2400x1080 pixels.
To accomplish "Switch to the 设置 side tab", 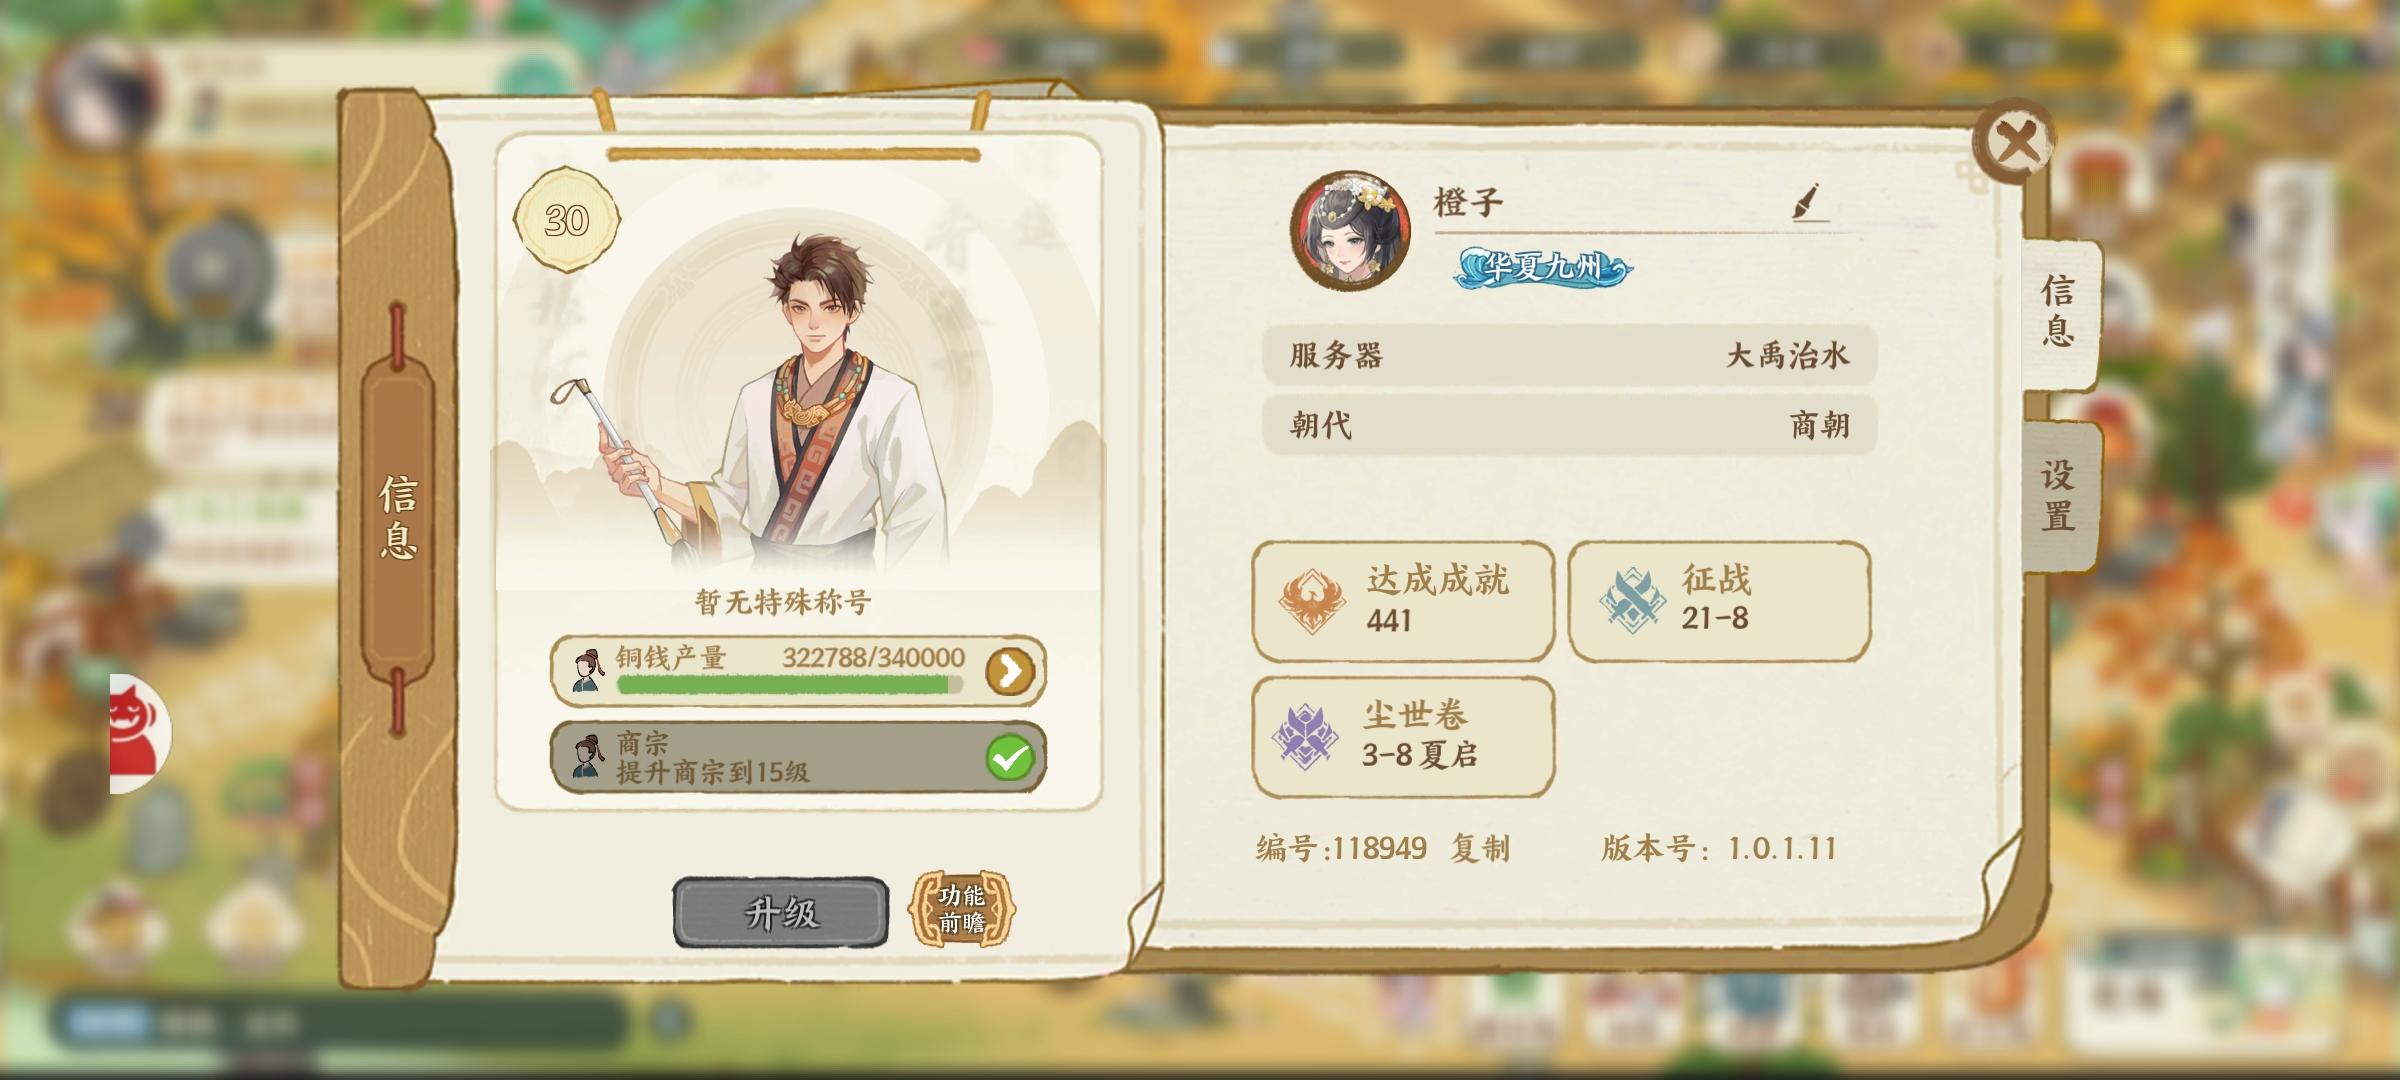I will click(x=2058, y=496).
